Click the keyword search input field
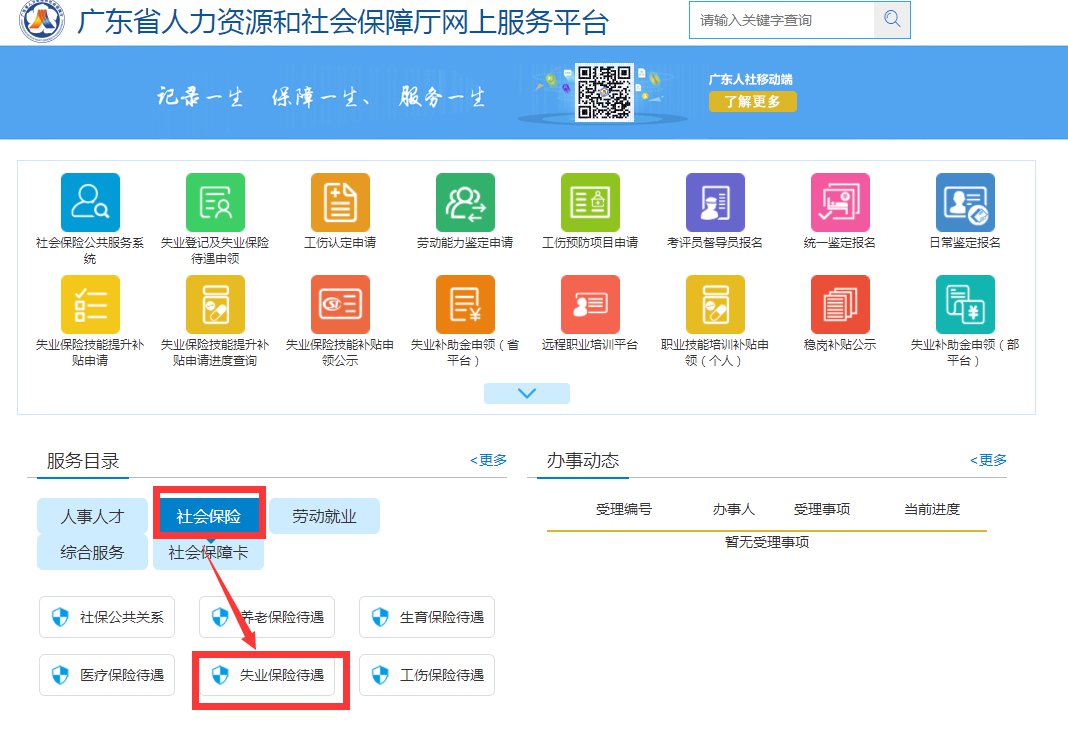 click(781, 20)
